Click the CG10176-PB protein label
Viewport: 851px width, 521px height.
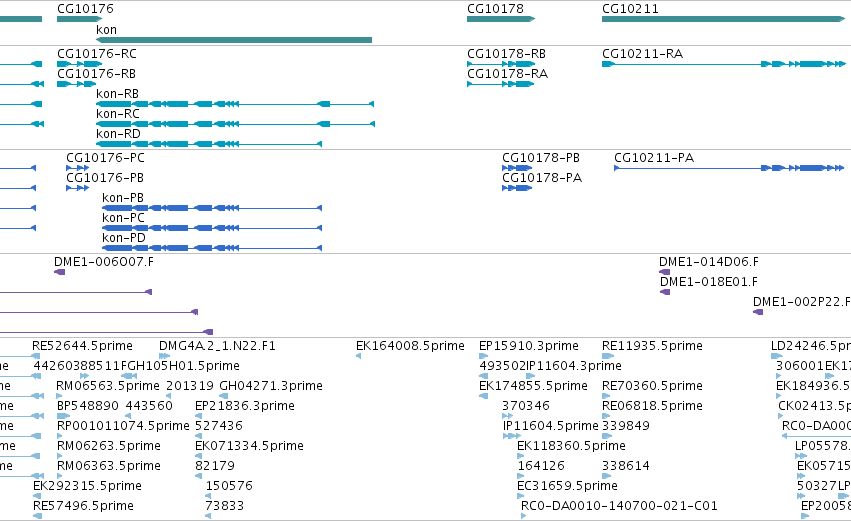(105, 178)
